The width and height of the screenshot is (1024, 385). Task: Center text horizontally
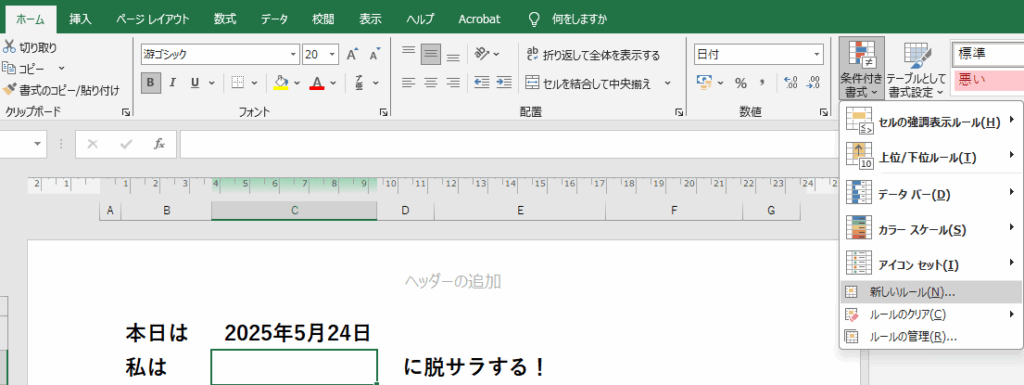[x=431, y=83]
